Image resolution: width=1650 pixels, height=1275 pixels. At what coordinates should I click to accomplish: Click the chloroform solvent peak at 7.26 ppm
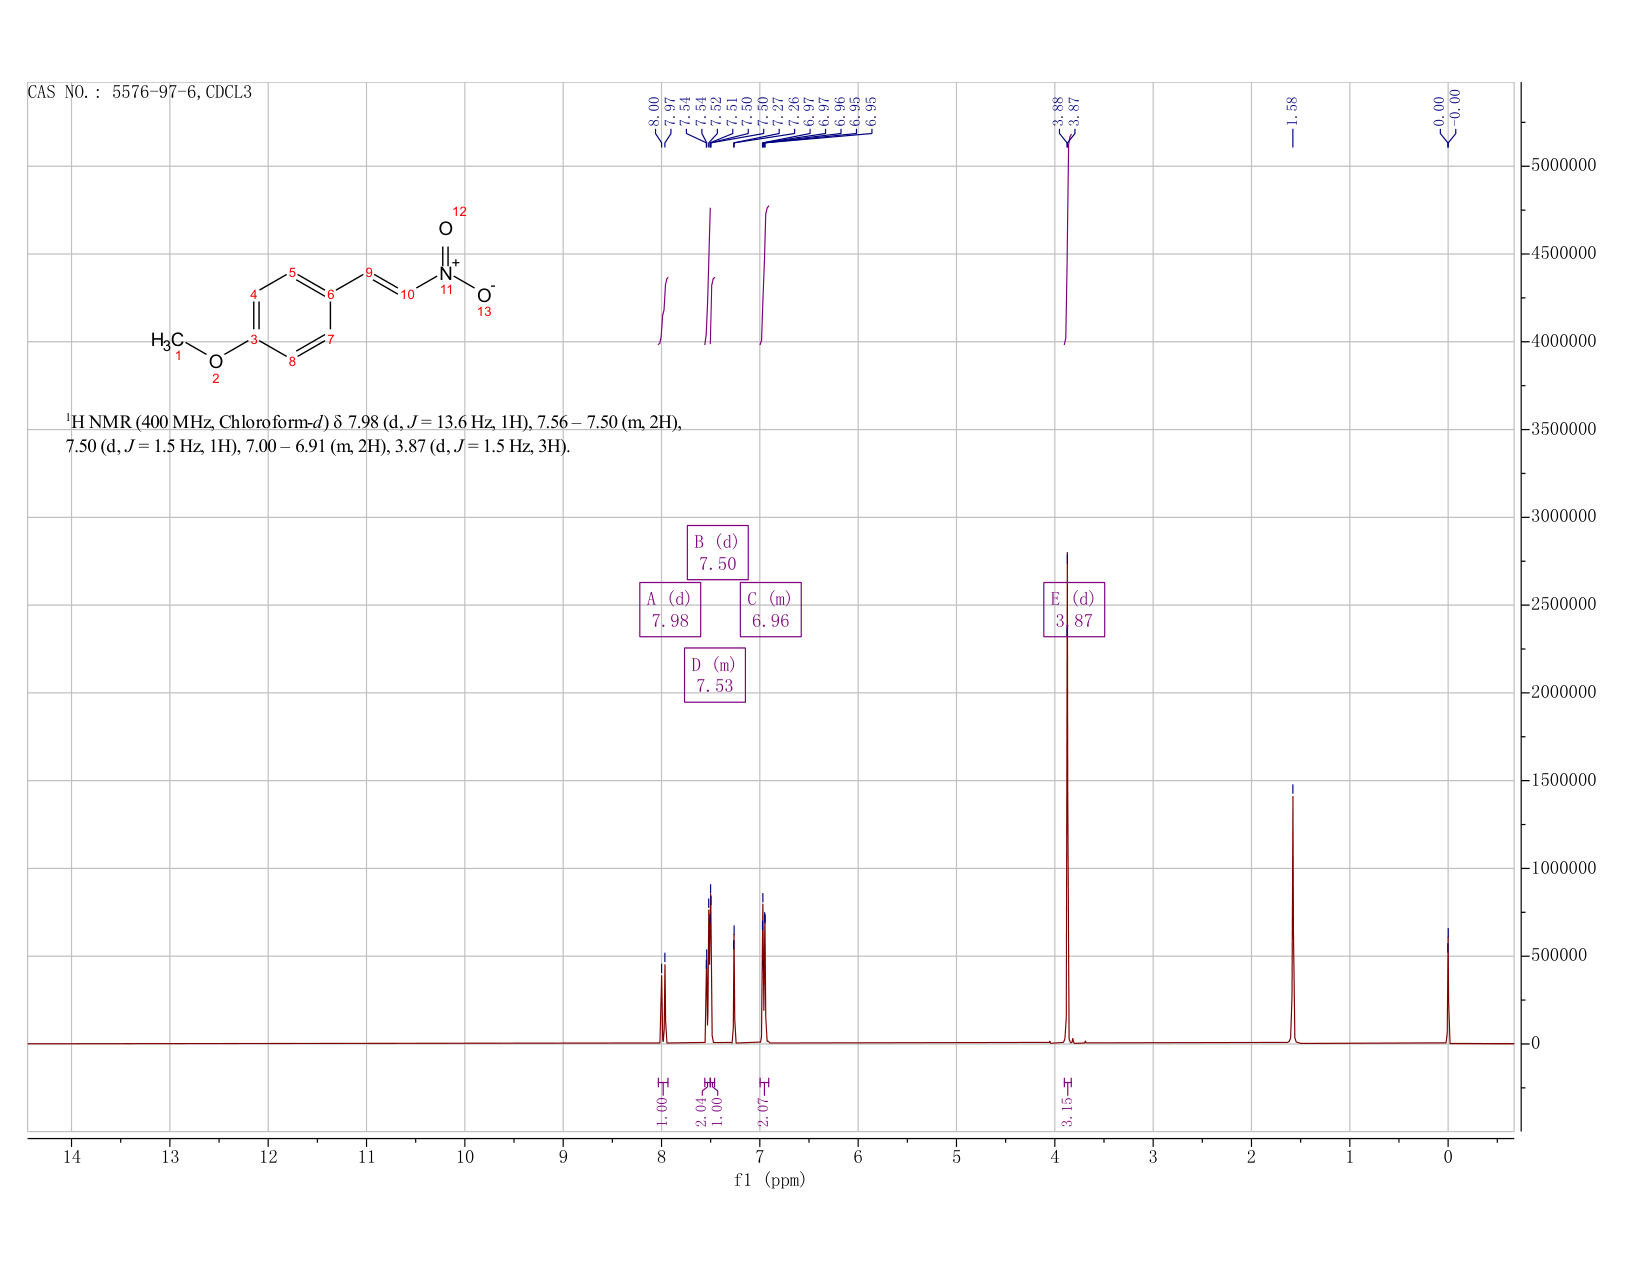734,990
